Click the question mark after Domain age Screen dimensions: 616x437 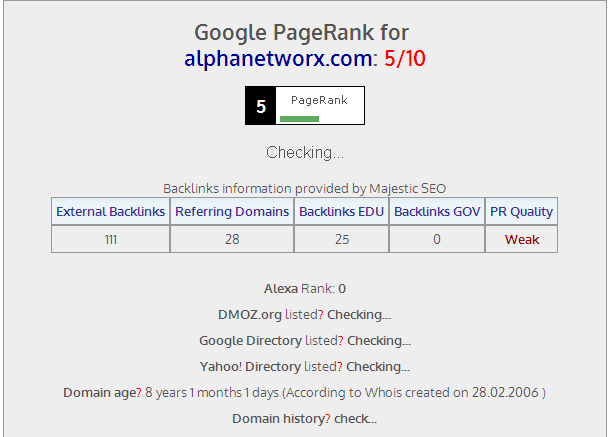click(139, 393)
